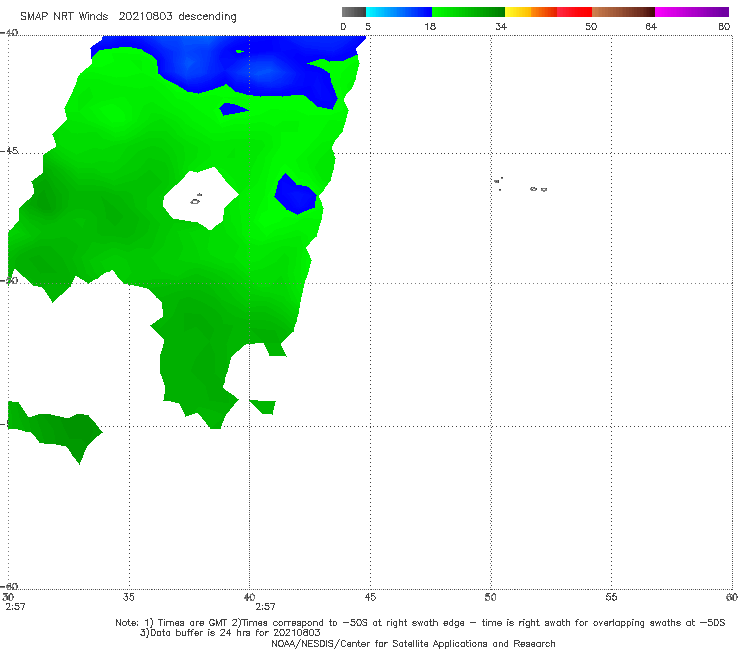Click the 'Times are GMT' note line
Screen dimensions: 740x650
pos(420,623)
